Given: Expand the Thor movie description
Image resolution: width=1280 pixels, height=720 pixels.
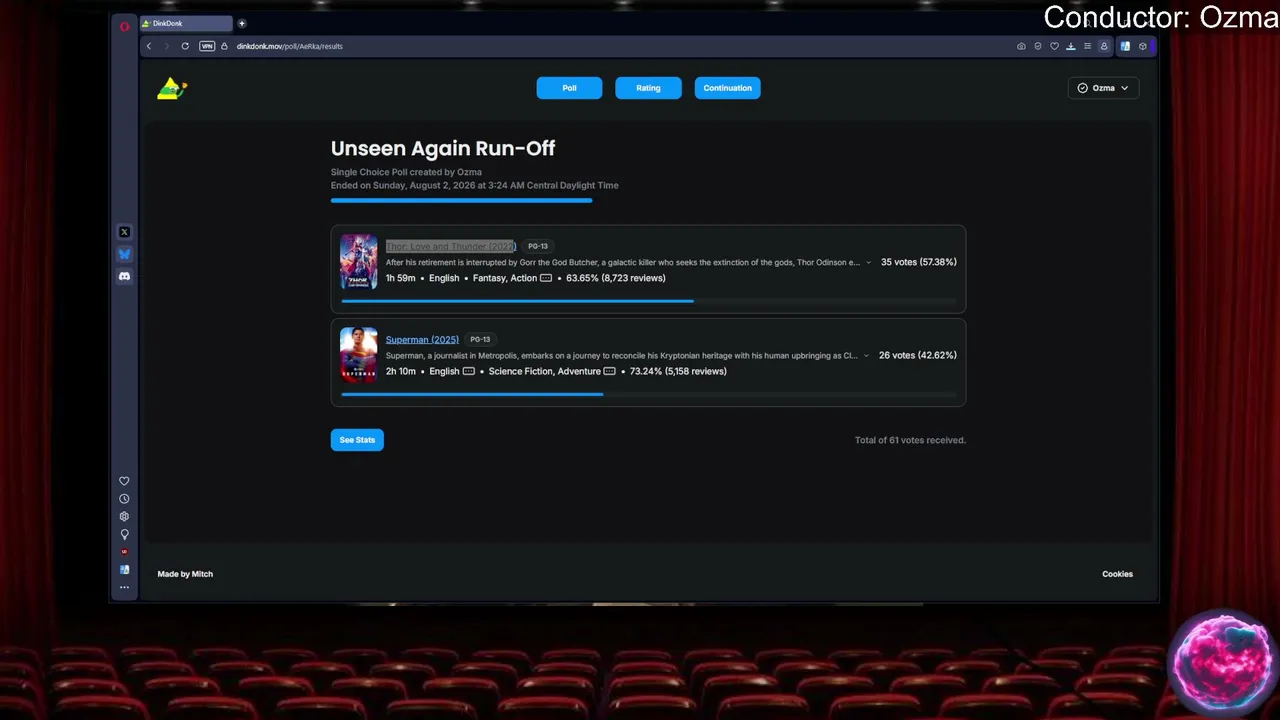Looking at the screenshot, I should (x=868, y=262).
